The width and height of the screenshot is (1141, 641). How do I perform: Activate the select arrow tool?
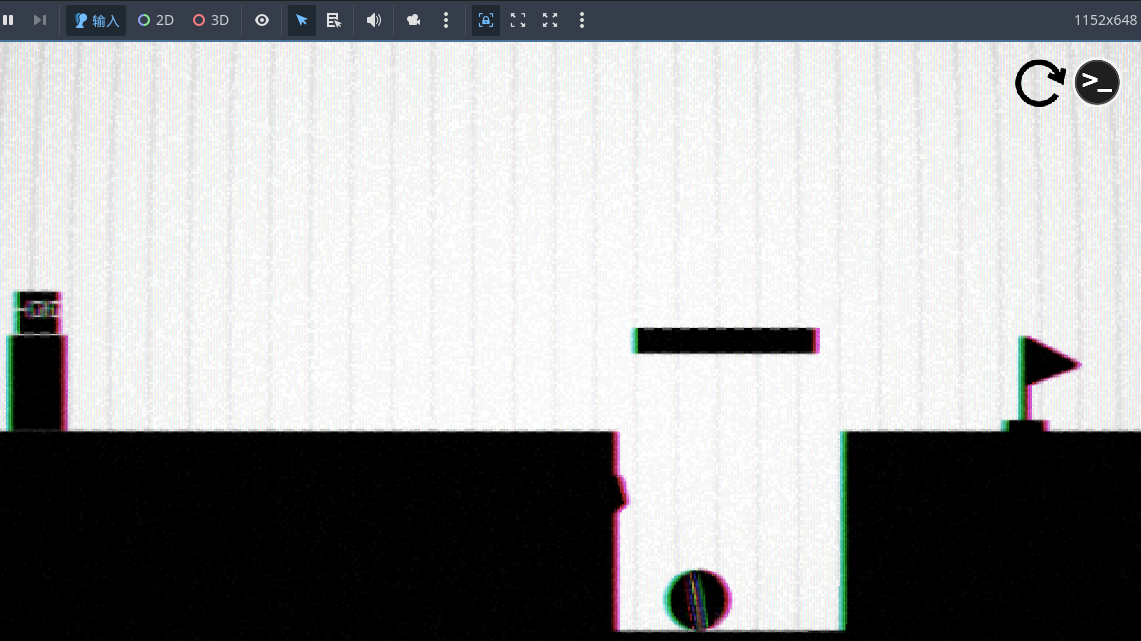pos(302,20)
